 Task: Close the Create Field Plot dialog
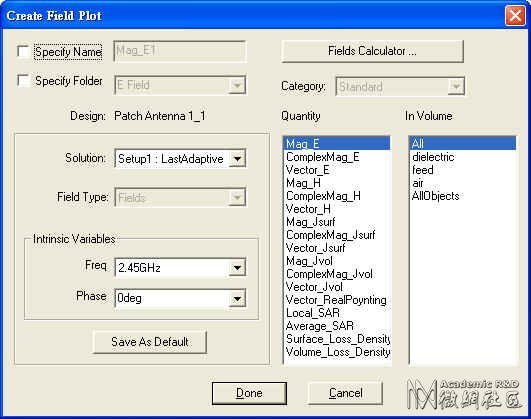pyautogui.click(x=515, y=16)
